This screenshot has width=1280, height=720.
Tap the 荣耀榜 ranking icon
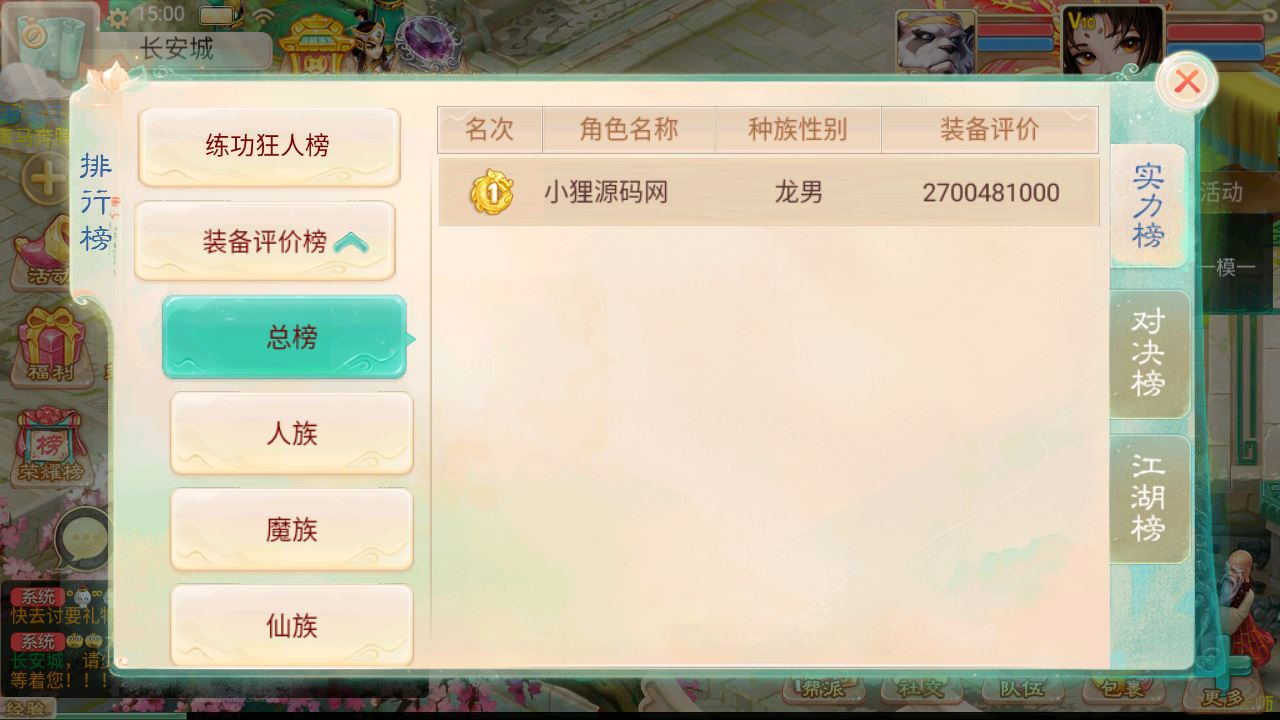48,445
